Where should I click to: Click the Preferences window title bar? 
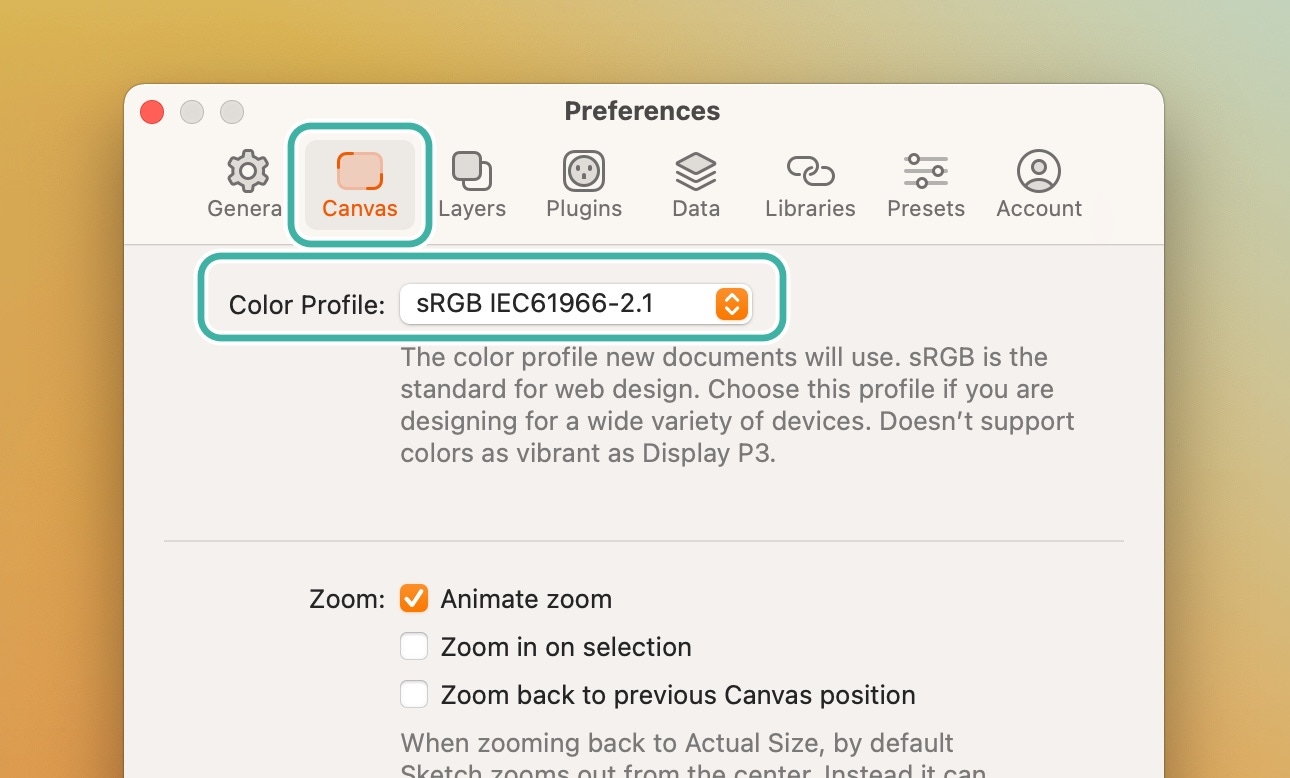pyautogui.click(x=642, y=111)
